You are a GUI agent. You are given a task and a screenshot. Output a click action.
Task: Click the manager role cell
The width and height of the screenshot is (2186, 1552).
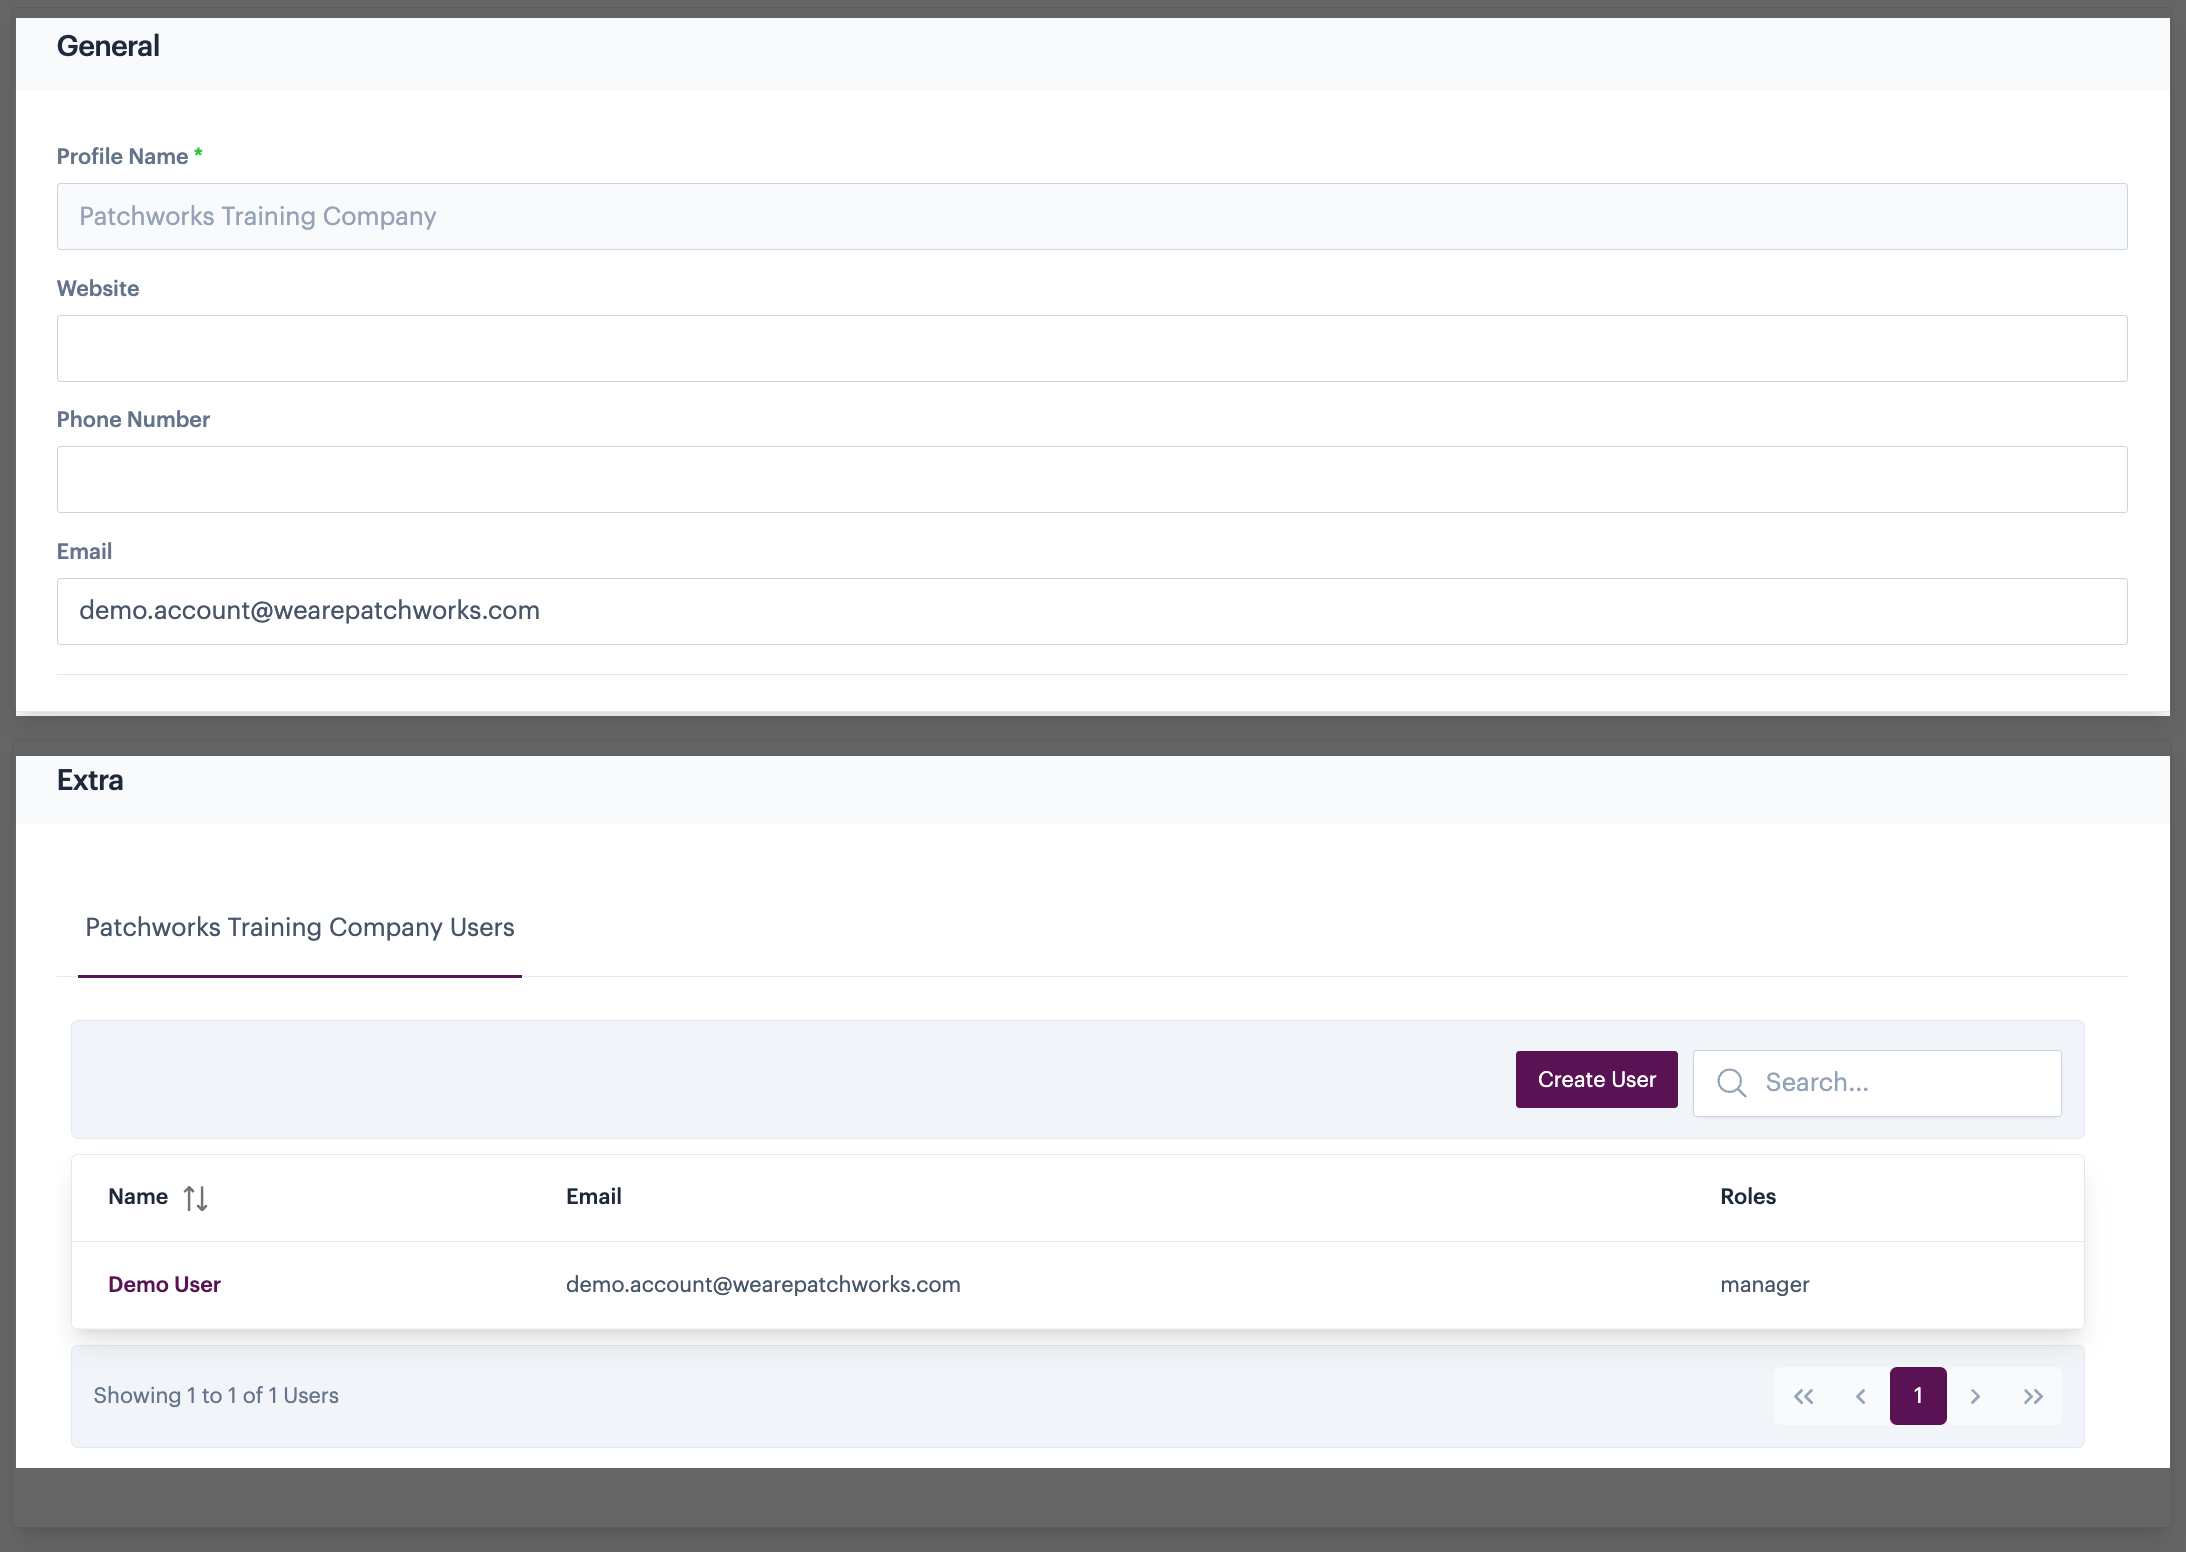(1764, 1285)
